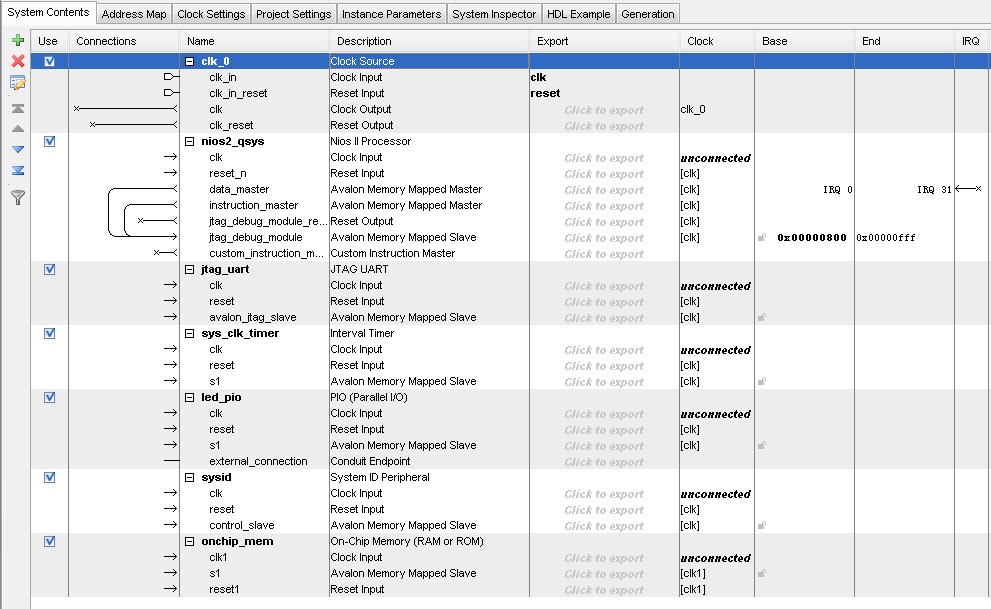The height and width of the screenshot is (609, 991).
Task: Select end address 0x00000fff
Action: coord(885,238)
